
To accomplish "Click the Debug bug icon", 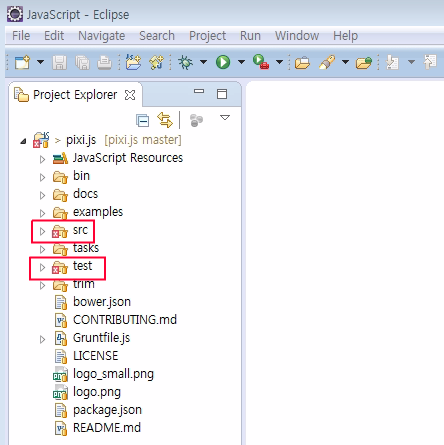I will (186, 62).
